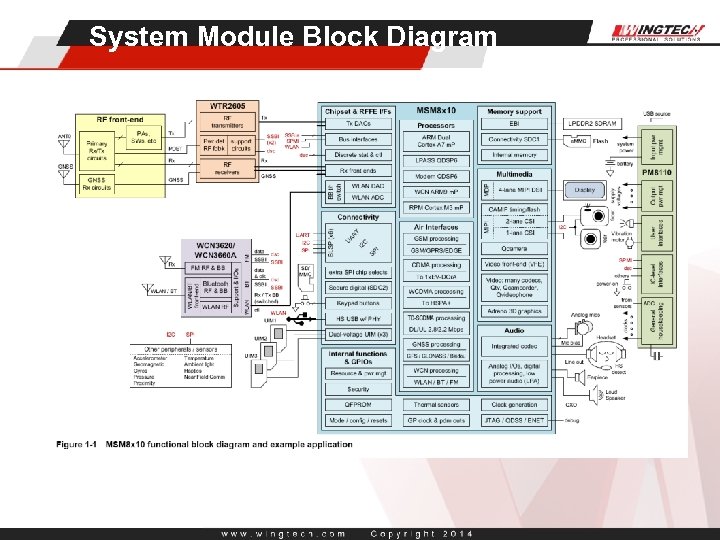
Task: Click the QFPROM block
Action: (x=359, y=405)
